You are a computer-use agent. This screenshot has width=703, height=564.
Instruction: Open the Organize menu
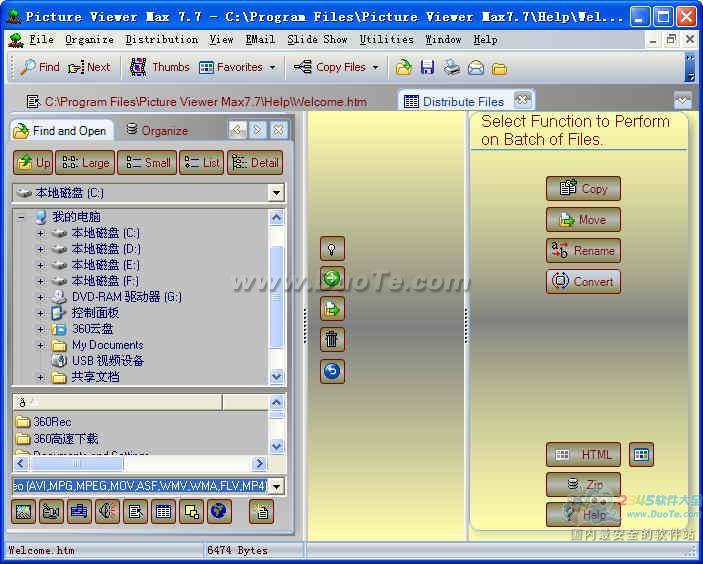[x=89, y=40]
